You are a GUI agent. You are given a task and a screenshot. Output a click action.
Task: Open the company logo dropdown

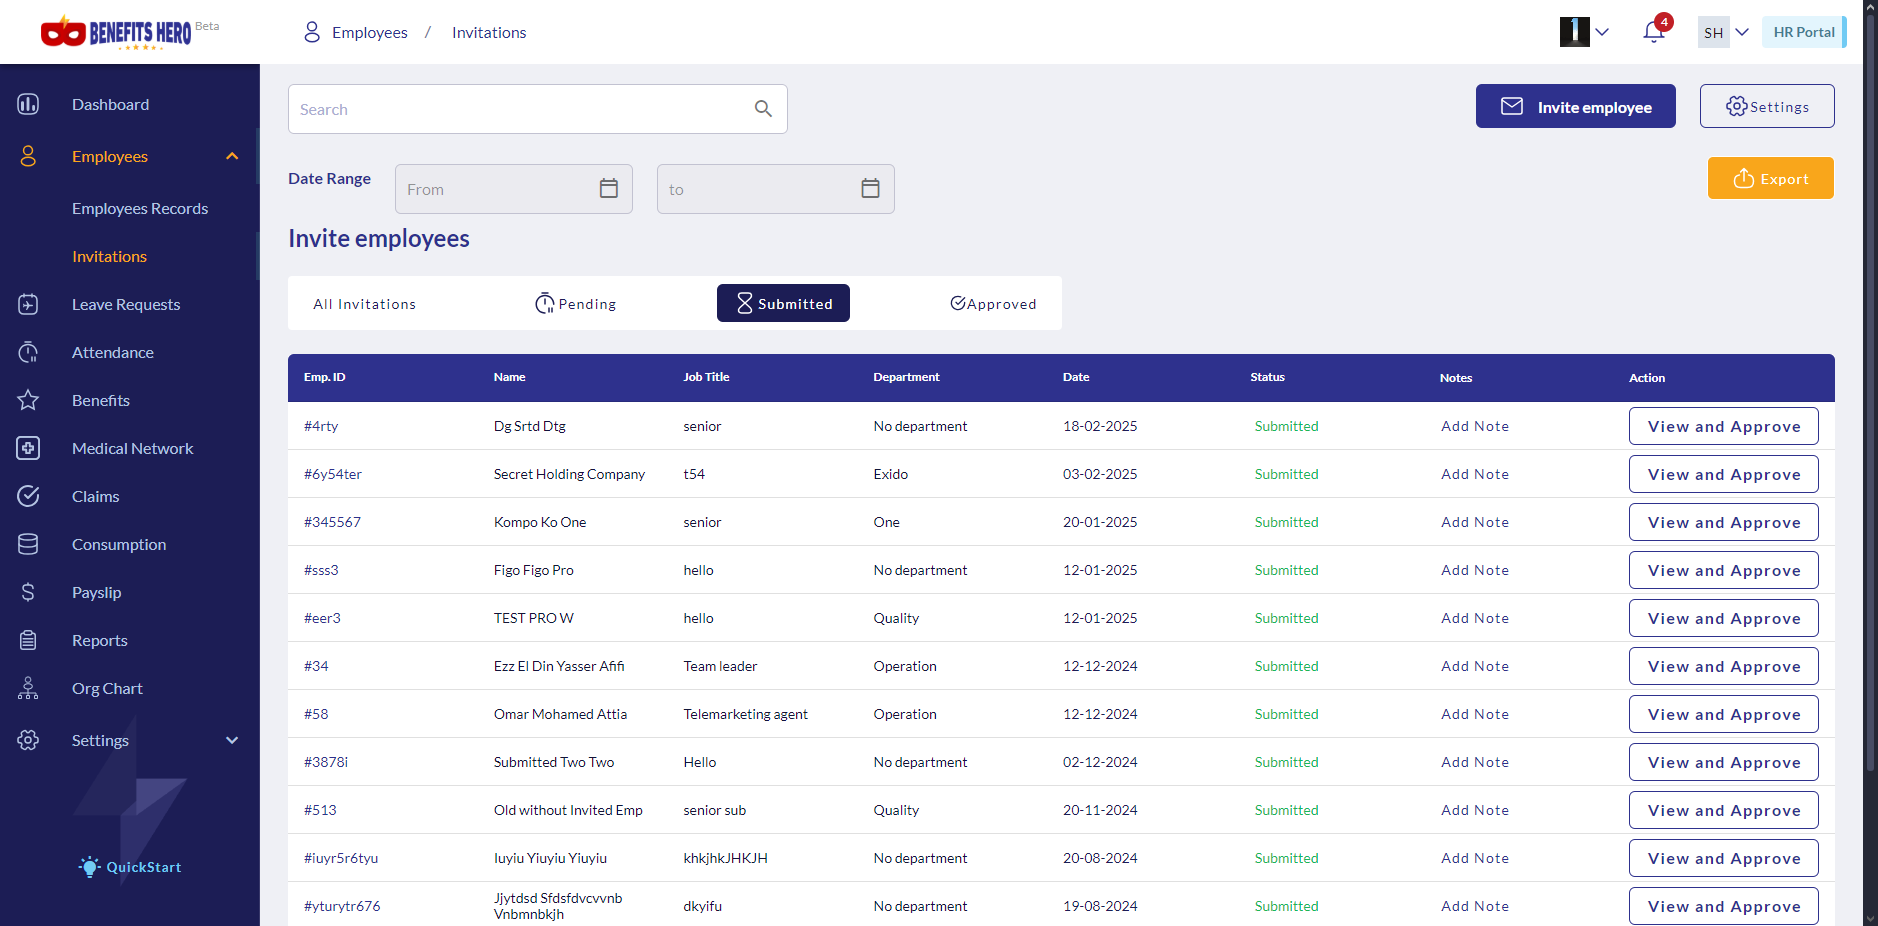(1584, 32)
